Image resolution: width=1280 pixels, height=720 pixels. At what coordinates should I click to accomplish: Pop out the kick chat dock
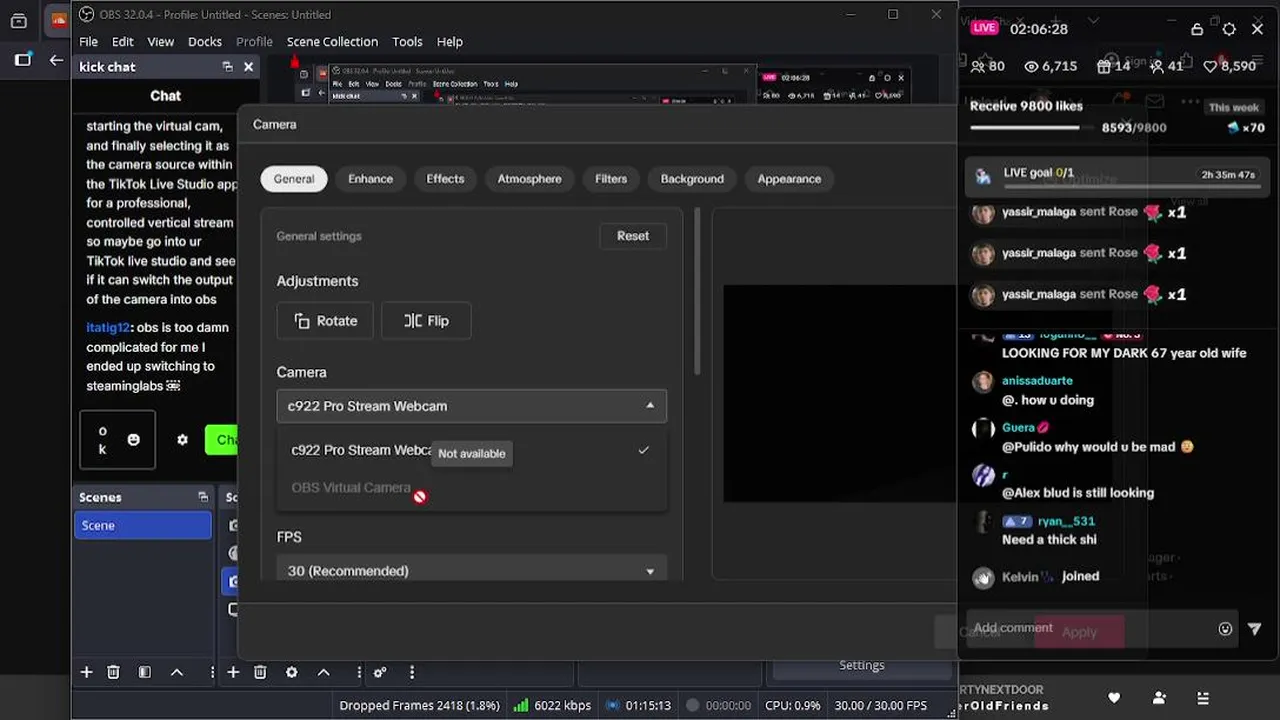click(x=227, y=66)
